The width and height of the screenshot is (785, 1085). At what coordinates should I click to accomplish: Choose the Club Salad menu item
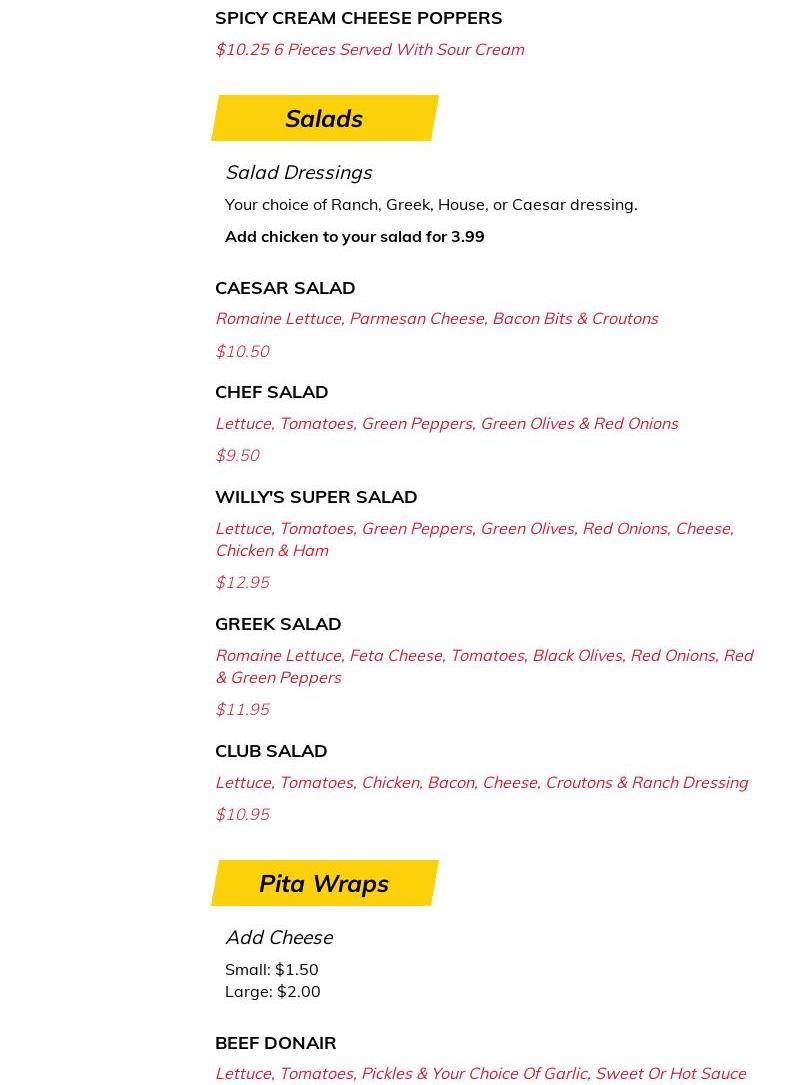click(271, 750)
